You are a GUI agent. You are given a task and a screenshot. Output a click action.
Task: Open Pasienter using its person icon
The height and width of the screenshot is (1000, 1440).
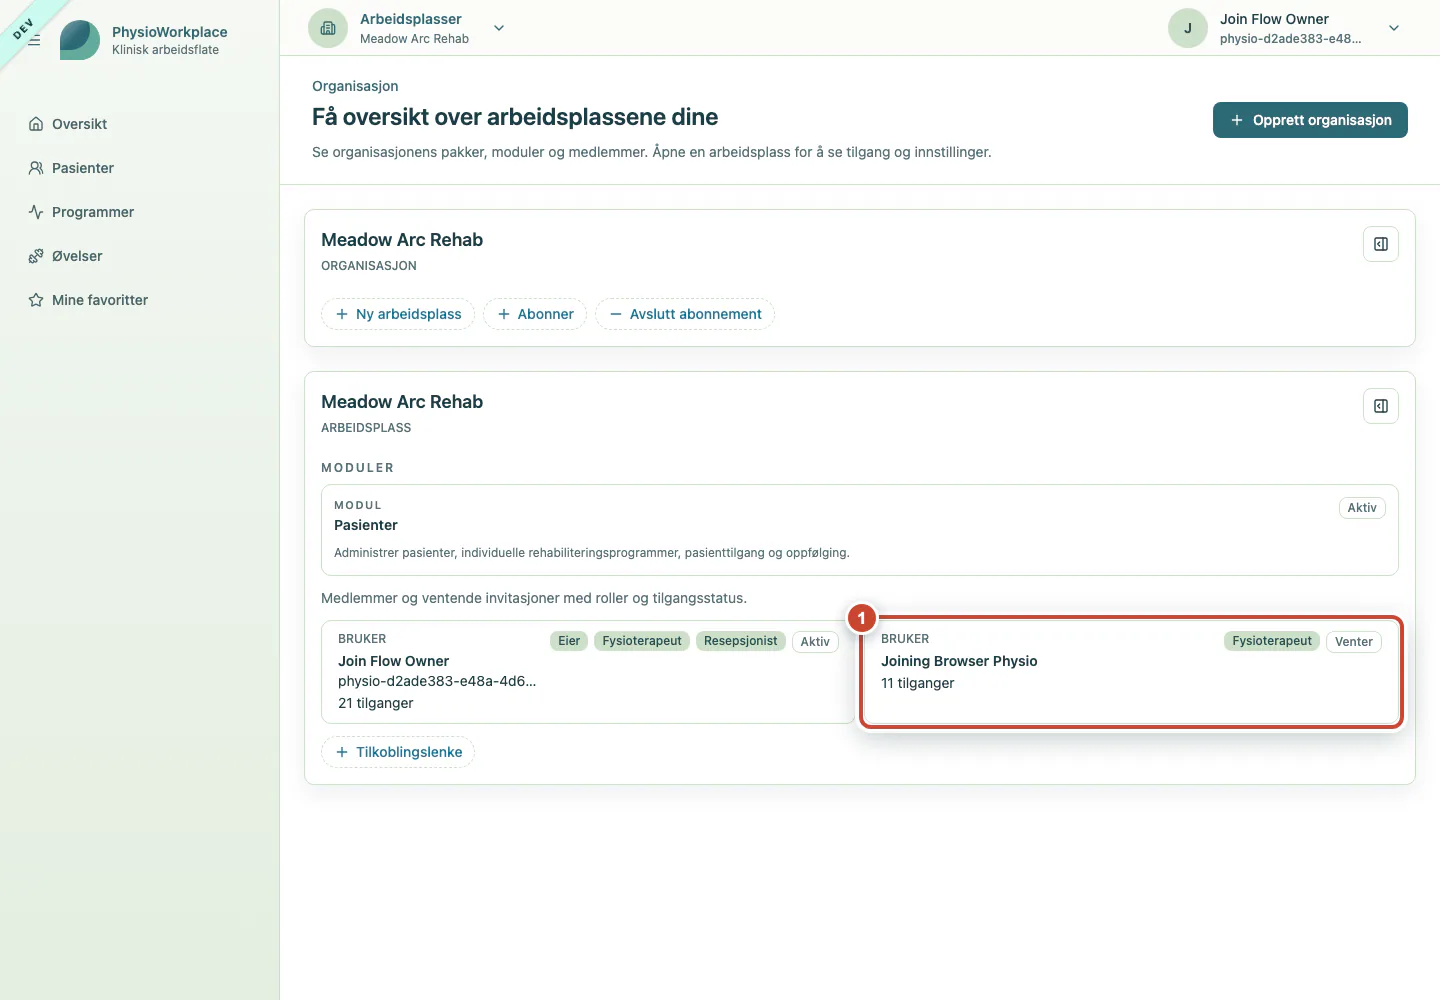pyautogui.click(x=36, y=168)
